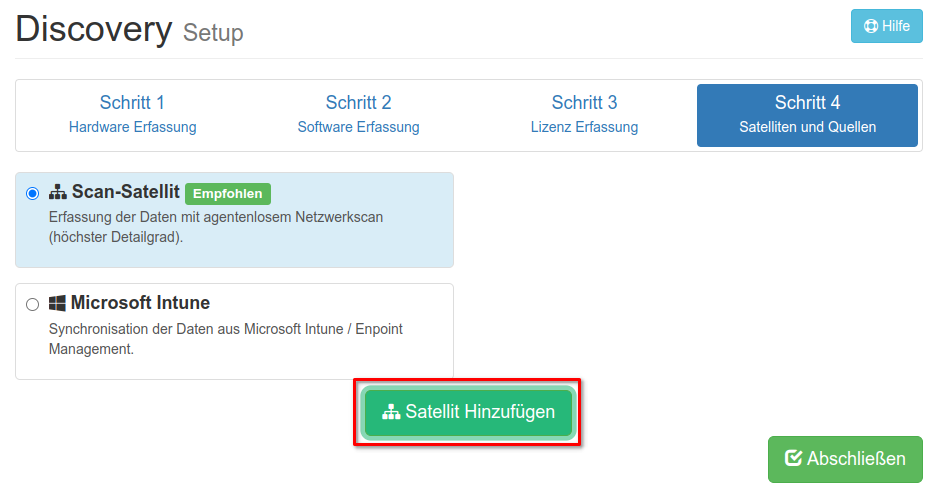The image size is (932, 497).
Task: Click the green Empfohlen badge
Action: [x=228, y=193]
